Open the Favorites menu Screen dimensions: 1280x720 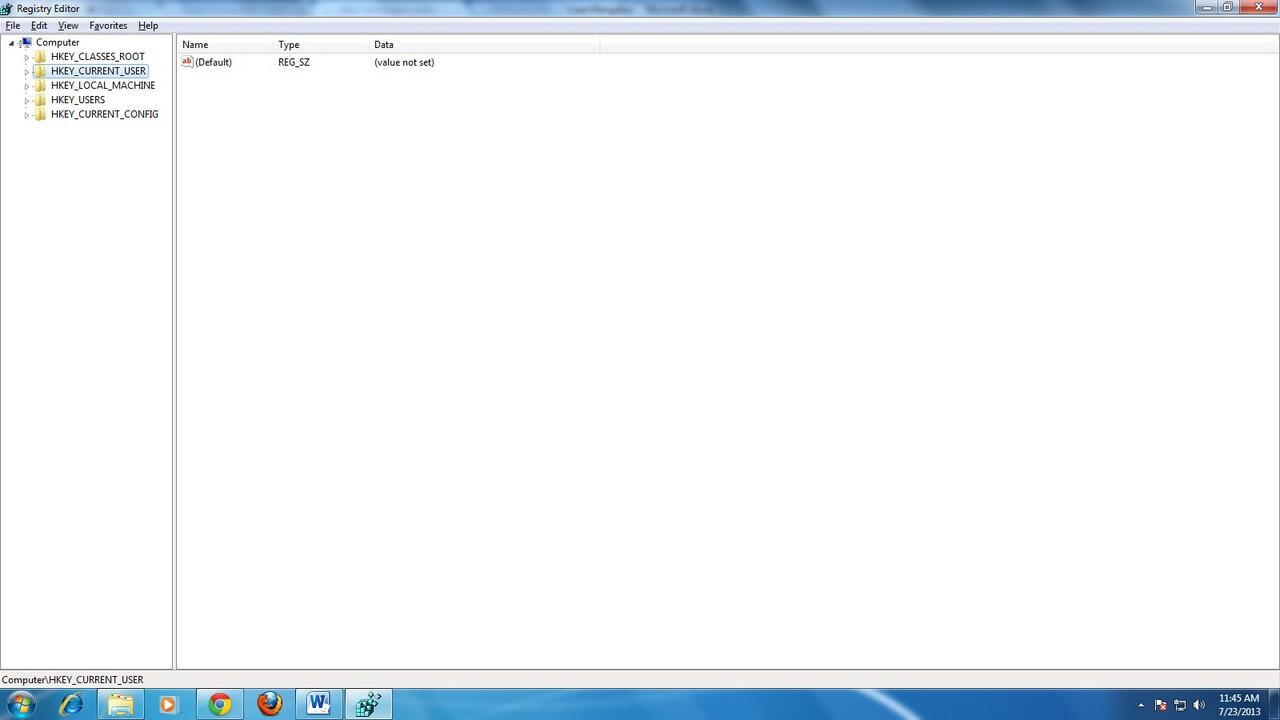pos(108,26)
